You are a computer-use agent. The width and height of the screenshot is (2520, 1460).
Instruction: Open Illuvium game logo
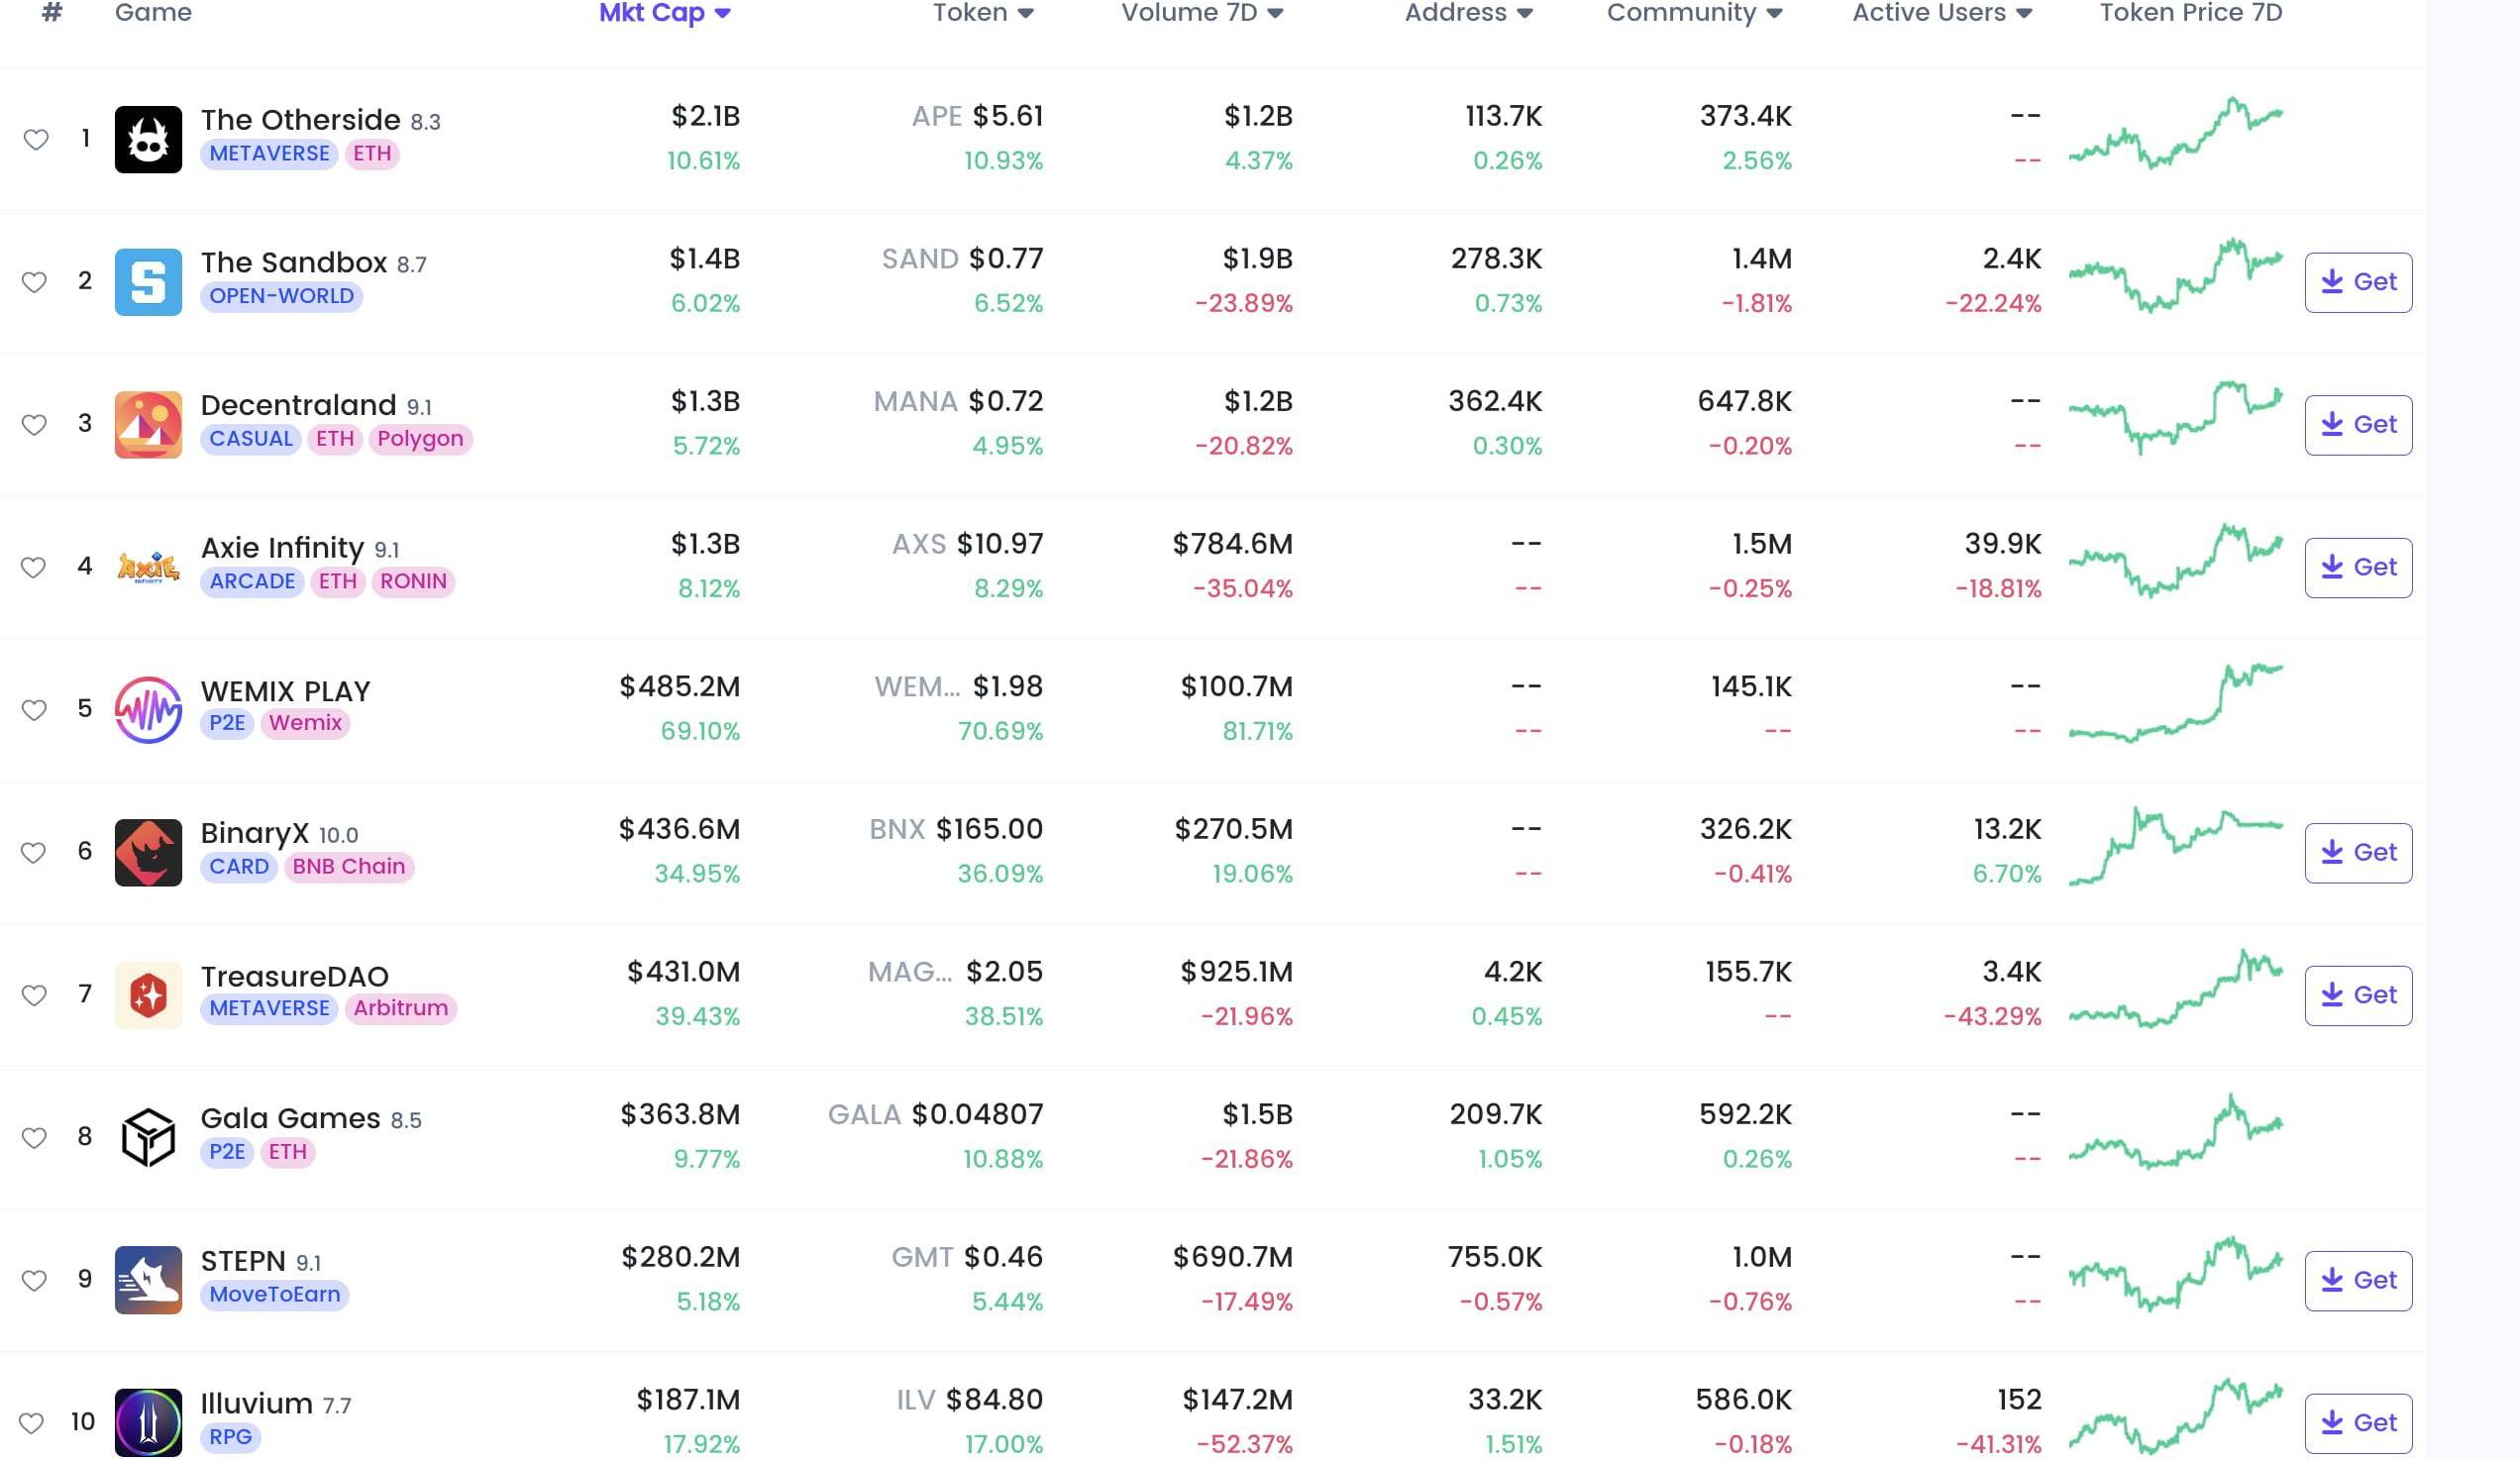pyautogui.click(x=148, y=1423)
